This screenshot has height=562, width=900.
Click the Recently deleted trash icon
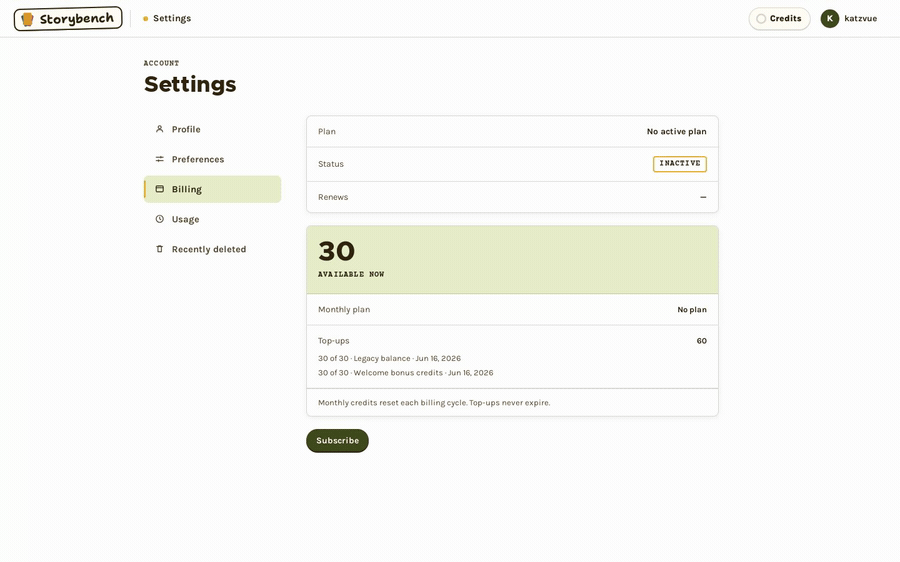pos(160,249)
